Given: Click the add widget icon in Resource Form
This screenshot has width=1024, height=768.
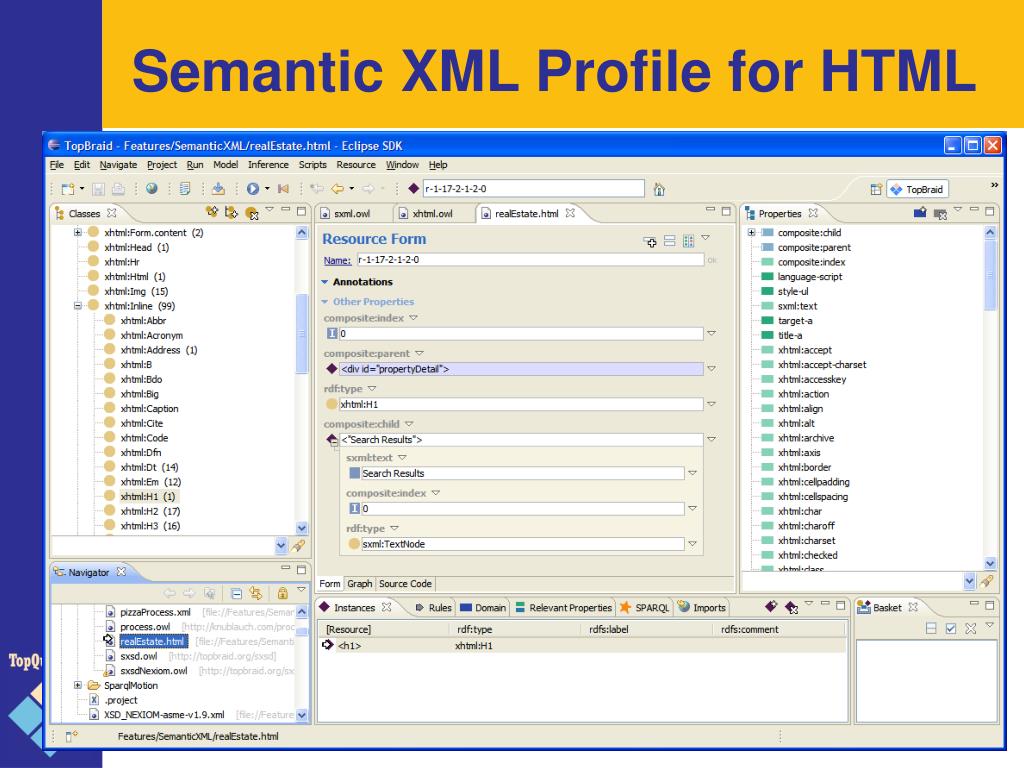Looking at the screenshot, I should [x=650, y=242].
